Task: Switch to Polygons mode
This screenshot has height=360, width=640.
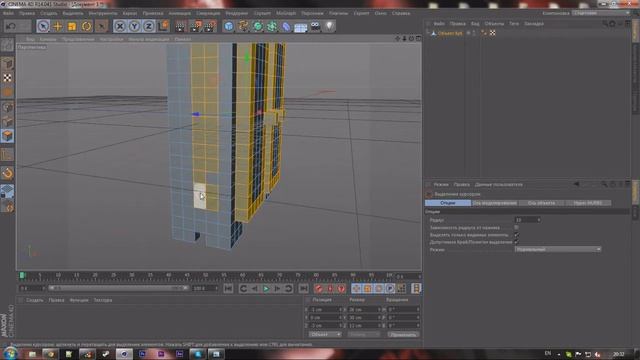Action: tap(7, 136)
